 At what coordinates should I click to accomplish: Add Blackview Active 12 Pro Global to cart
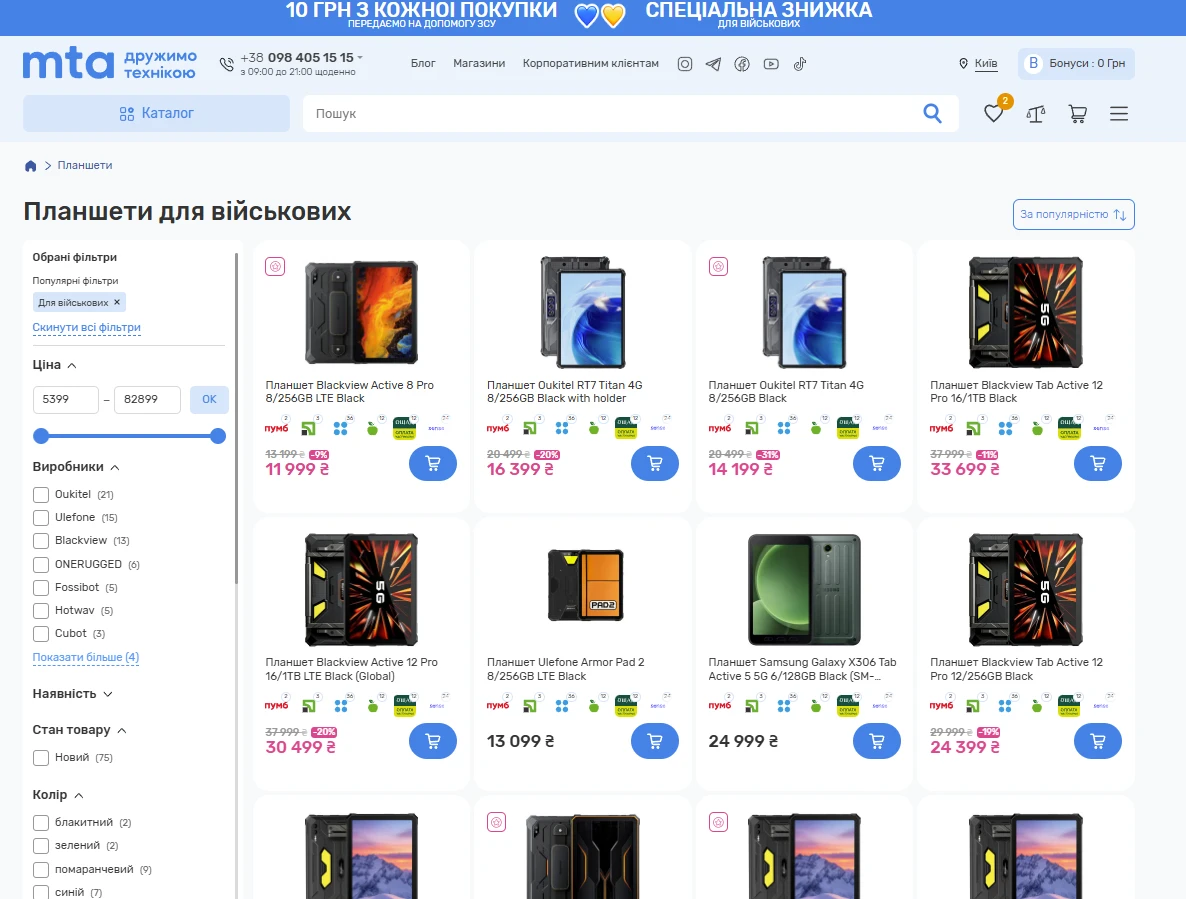(x=433, y=741)
